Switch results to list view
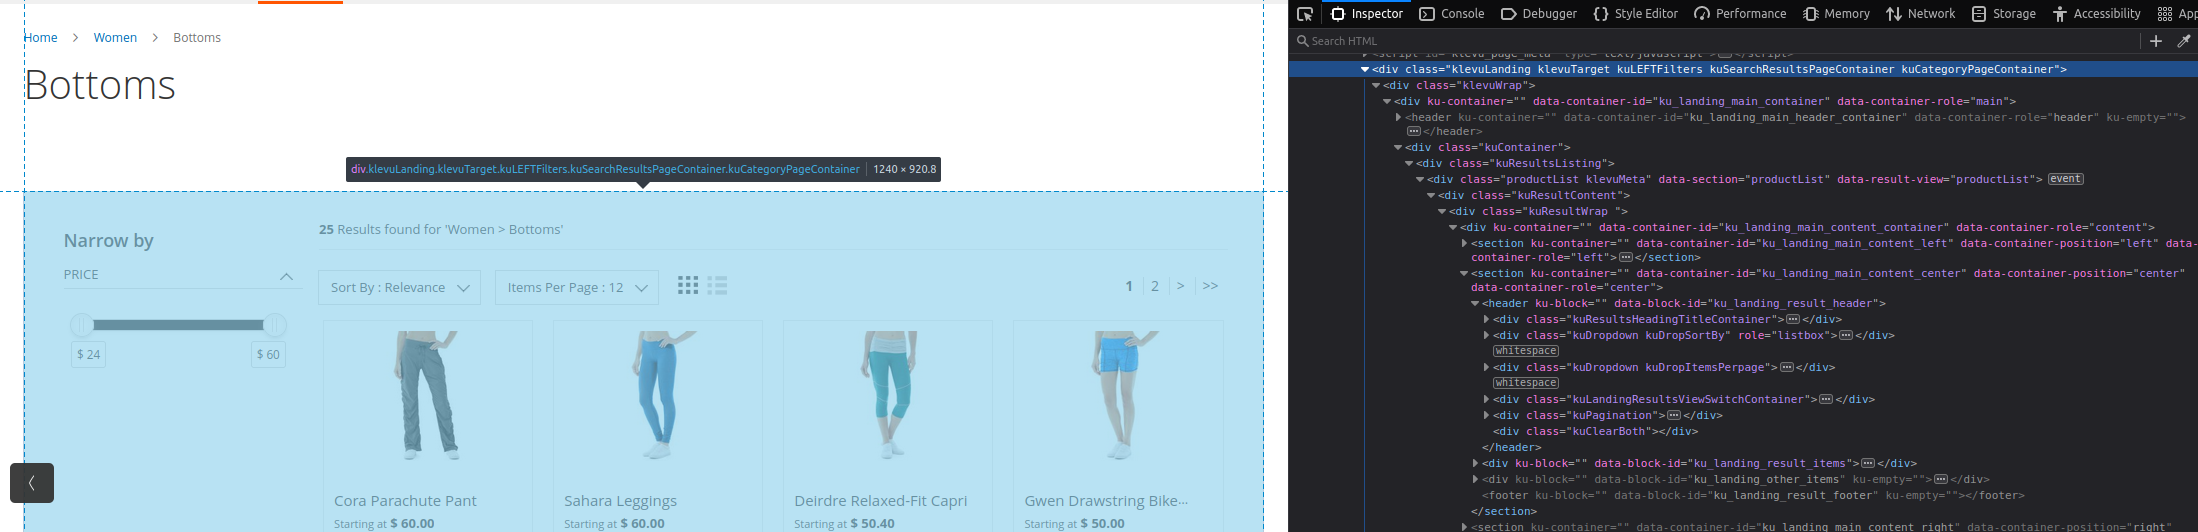Image resolution: width=2198 pixels, height=532 pixels. (717, 286)
